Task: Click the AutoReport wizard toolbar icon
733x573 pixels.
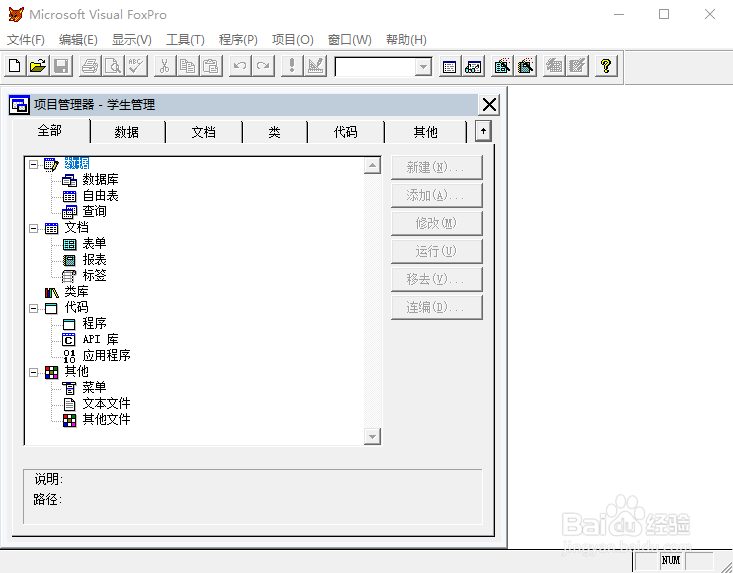Action: click(578, 66)
